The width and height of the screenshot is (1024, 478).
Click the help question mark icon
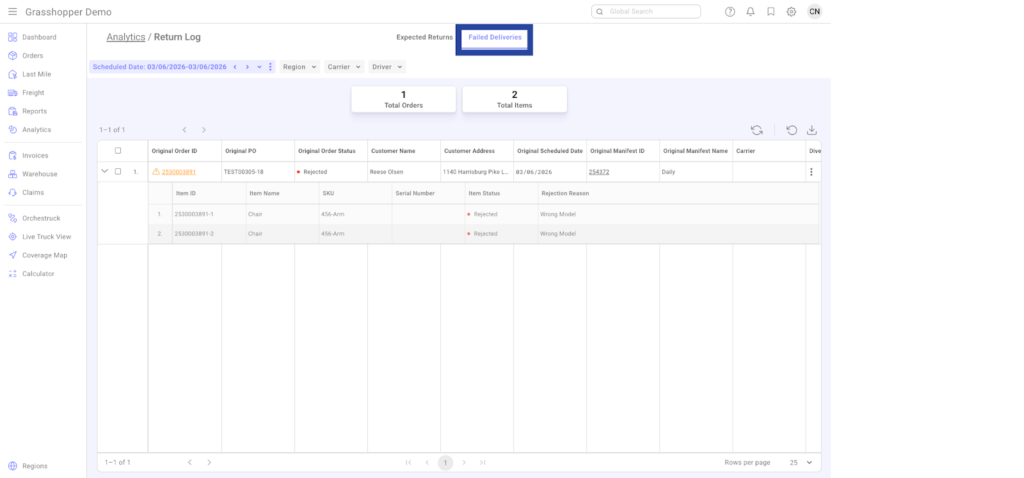729,12
